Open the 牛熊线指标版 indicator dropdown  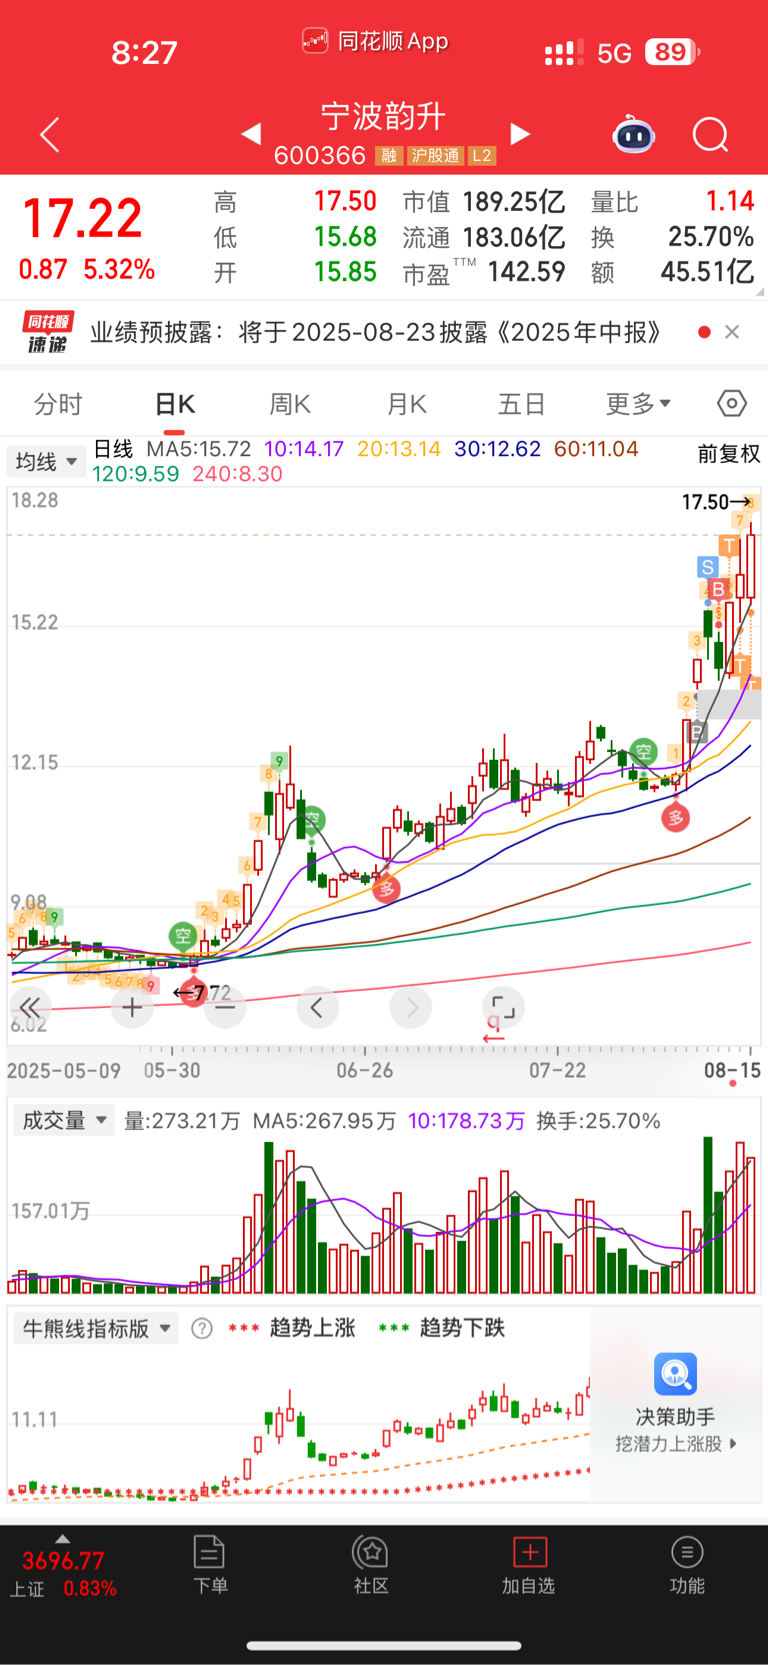coord(96,1328)
